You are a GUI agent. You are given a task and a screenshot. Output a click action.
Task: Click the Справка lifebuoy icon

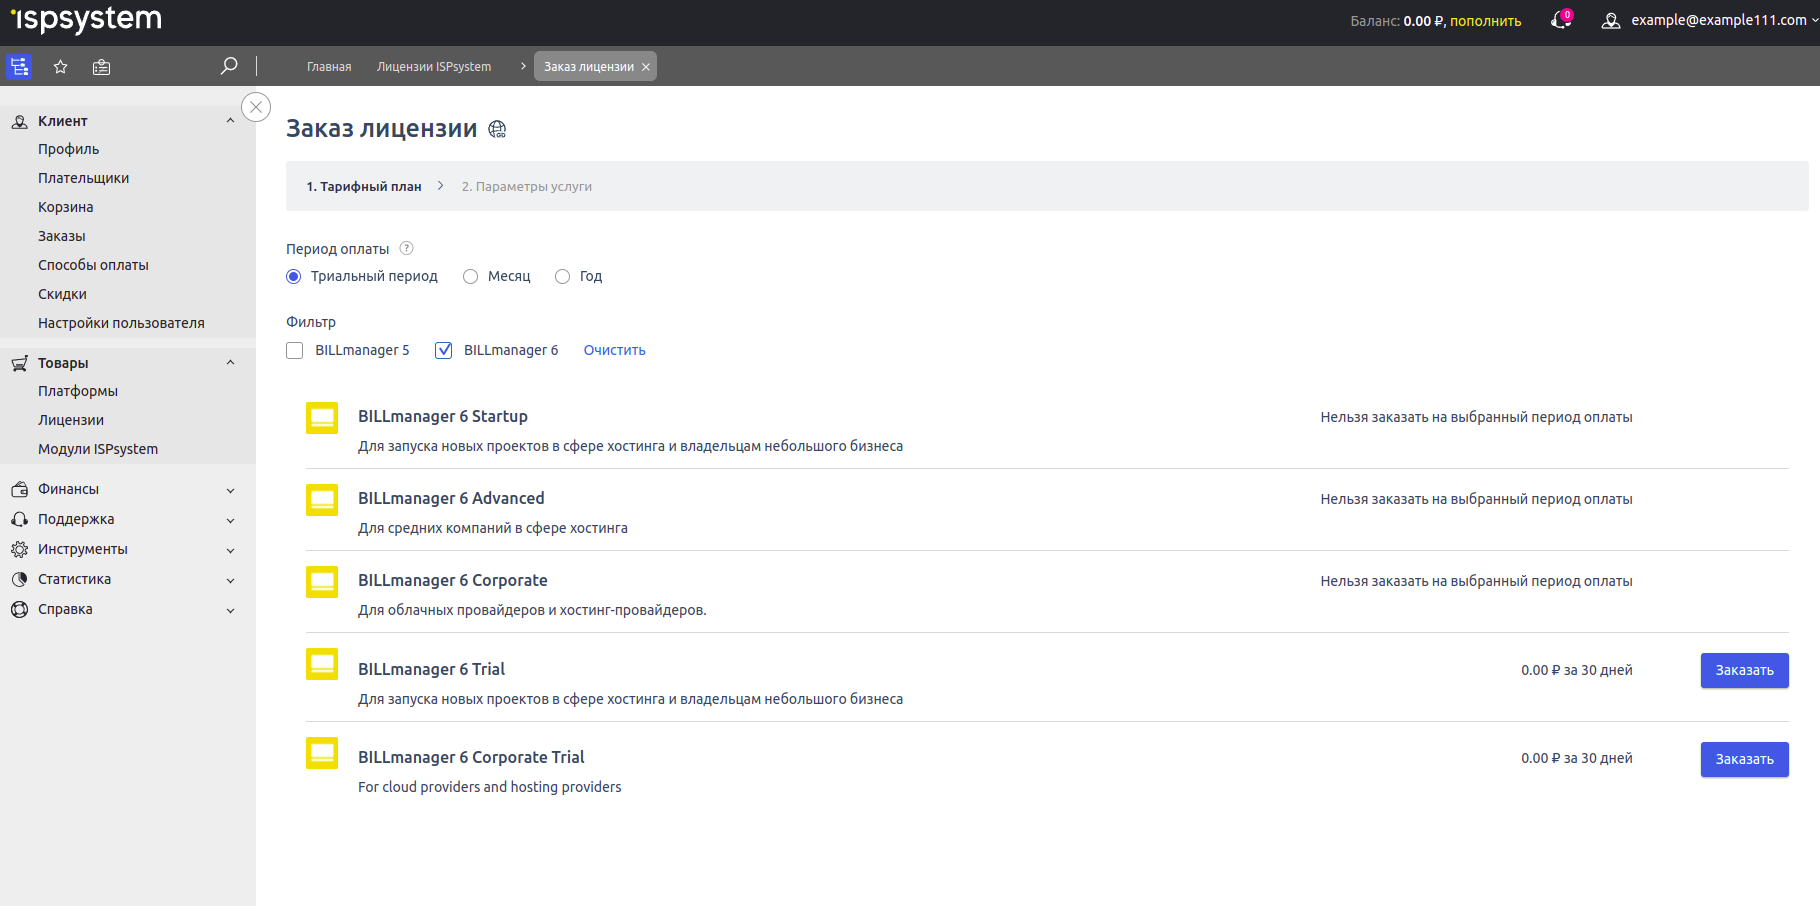[19, 609]
